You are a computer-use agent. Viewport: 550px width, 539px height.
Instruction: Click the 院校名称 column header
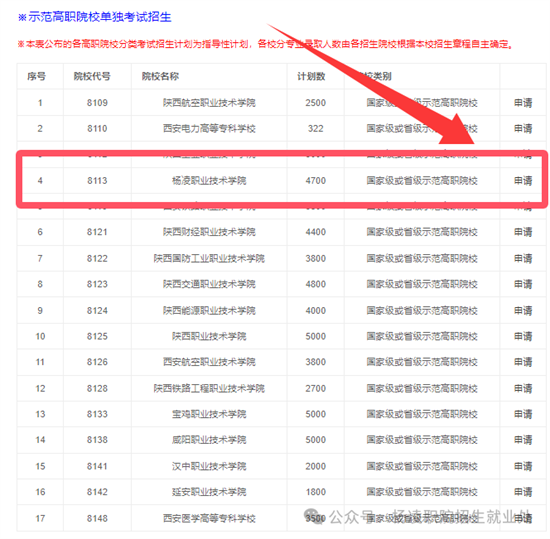[x=160, y=76]
